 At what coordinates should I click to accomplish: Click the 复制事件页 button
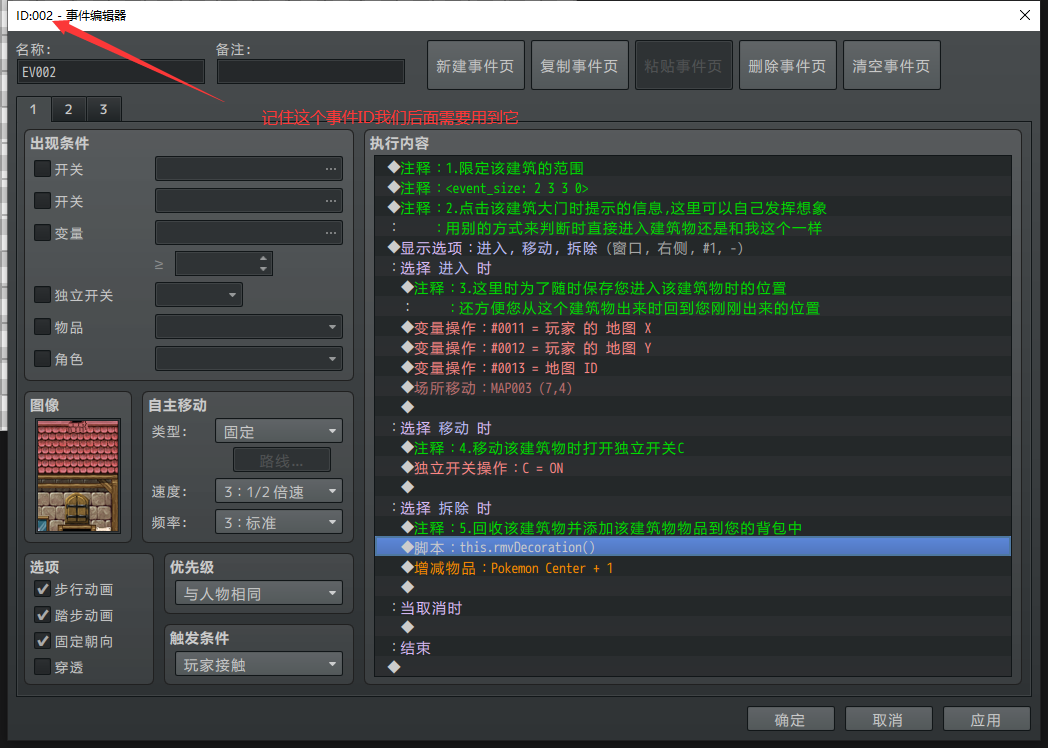[x=579, y=66]
